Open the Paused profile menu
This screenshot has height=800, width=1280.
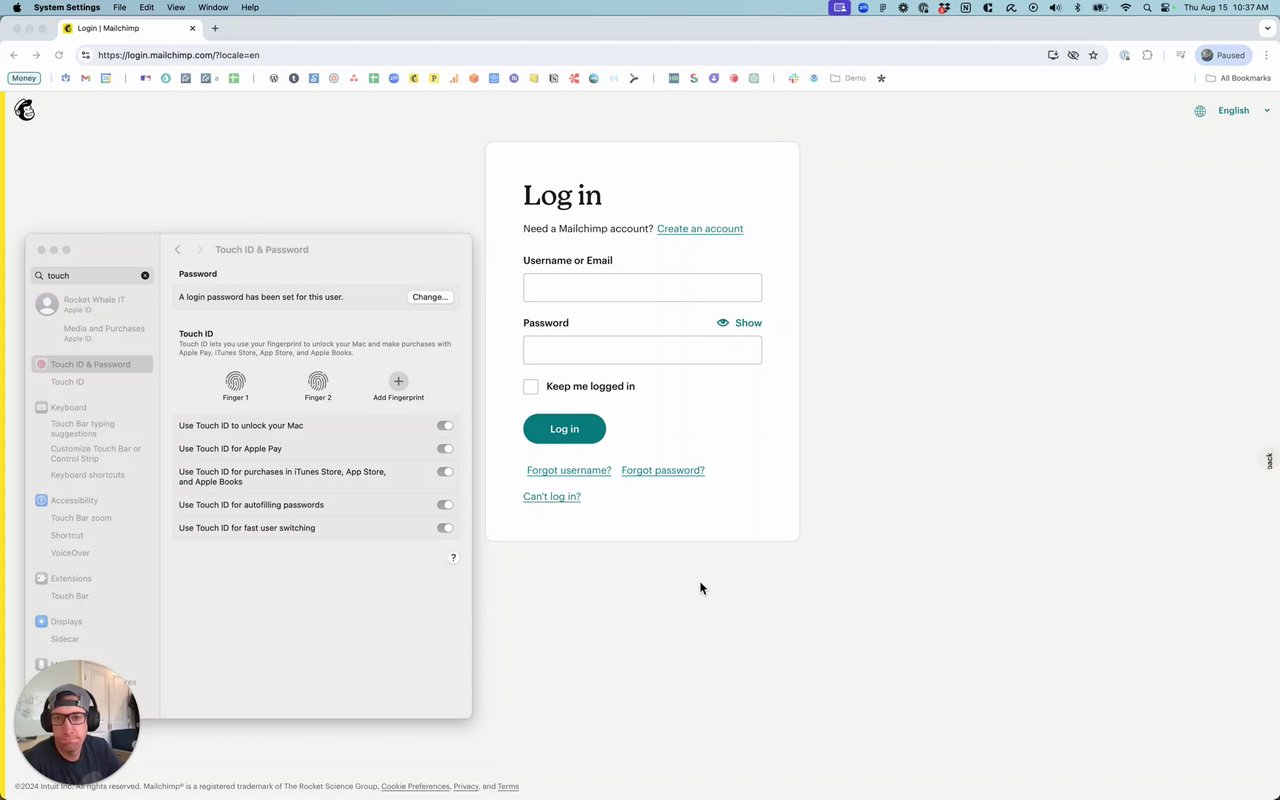click(1223, 55)
